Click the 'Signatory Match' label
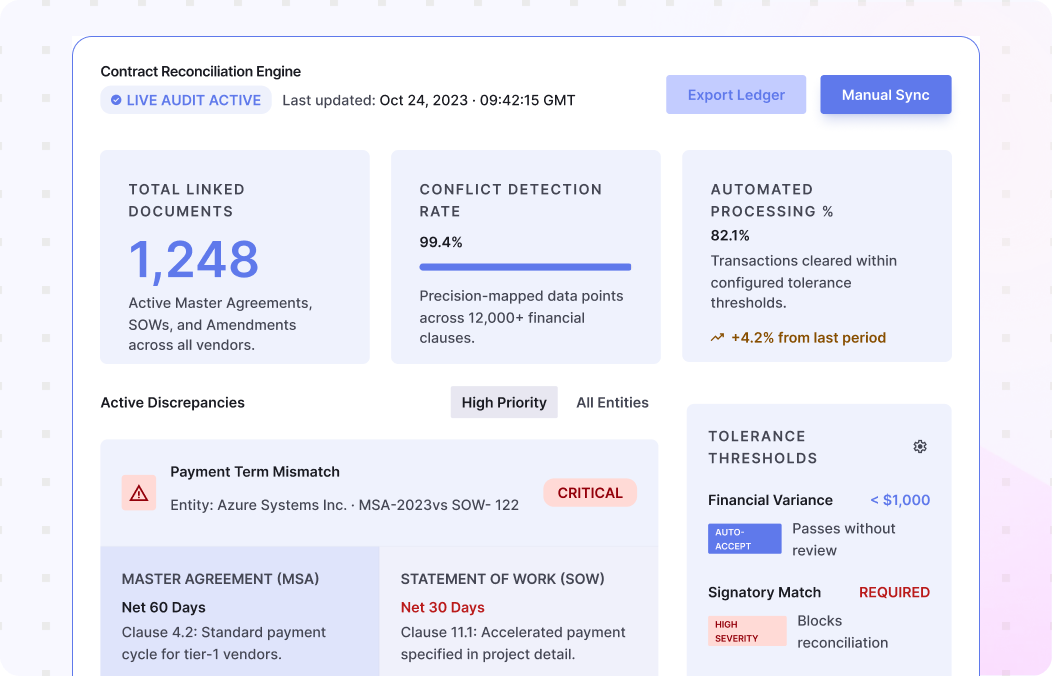 [764, 592]
